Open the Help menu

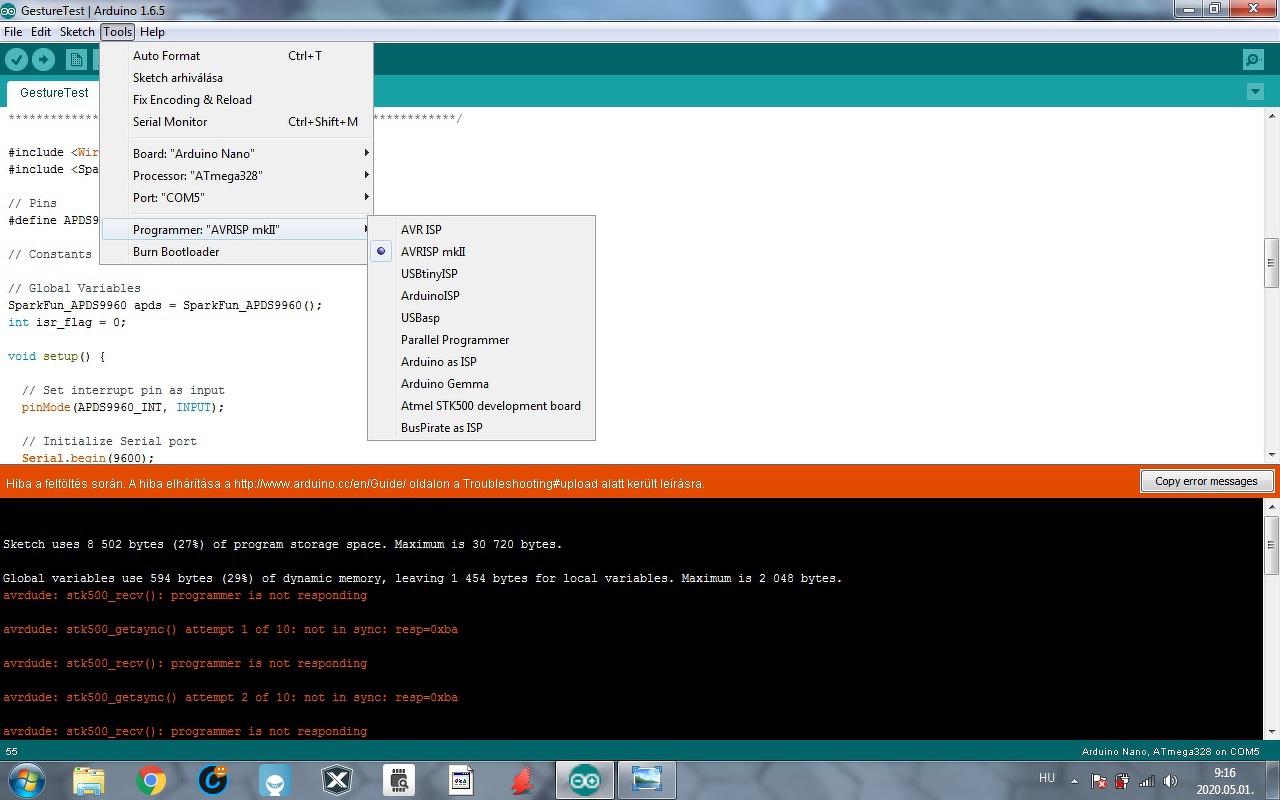tap(152, 32)
